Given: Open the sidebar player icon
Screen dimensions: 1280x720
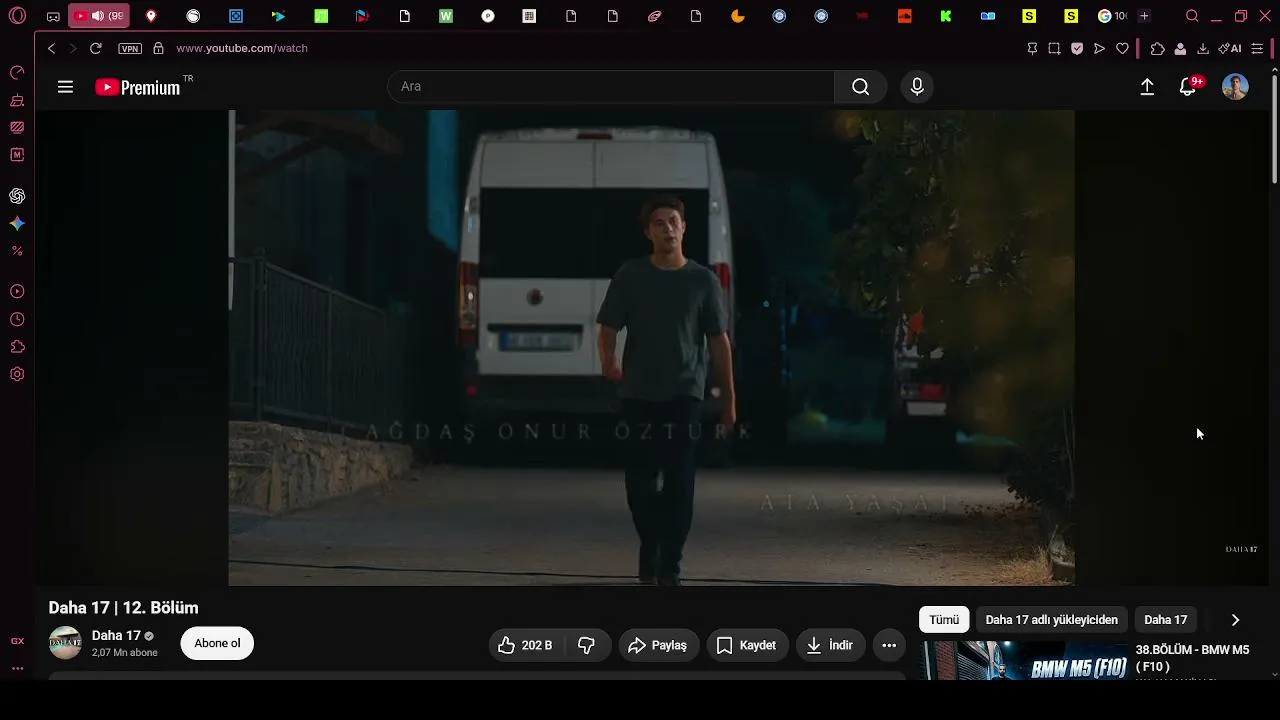Looking at the screenshot, I should click(x=17, y=291).
